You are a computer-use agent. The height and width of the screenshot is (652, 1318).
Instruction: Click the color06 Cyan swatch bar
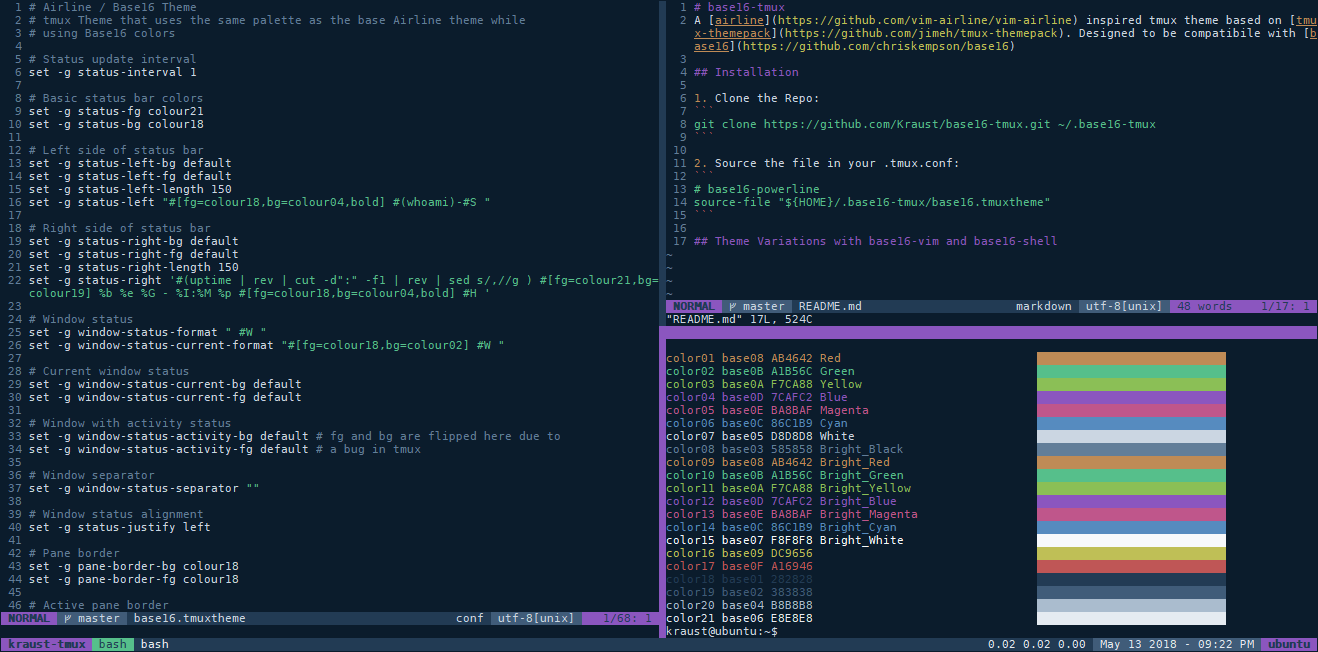point(1131,423)
